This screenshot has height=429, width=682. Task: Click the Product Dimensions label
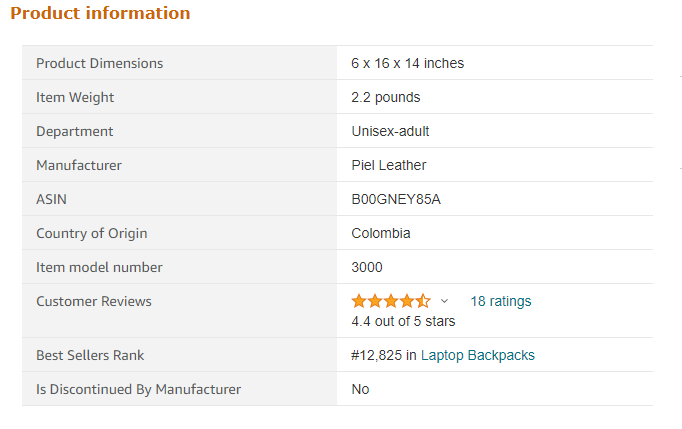tap(100, 64)
